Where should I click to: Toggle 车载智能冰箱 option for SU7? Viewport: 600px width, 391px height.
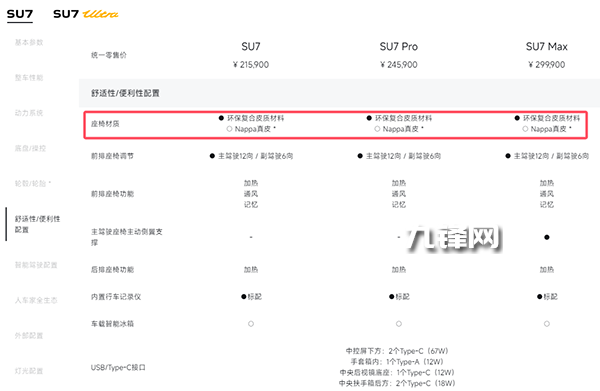(251, 324)
